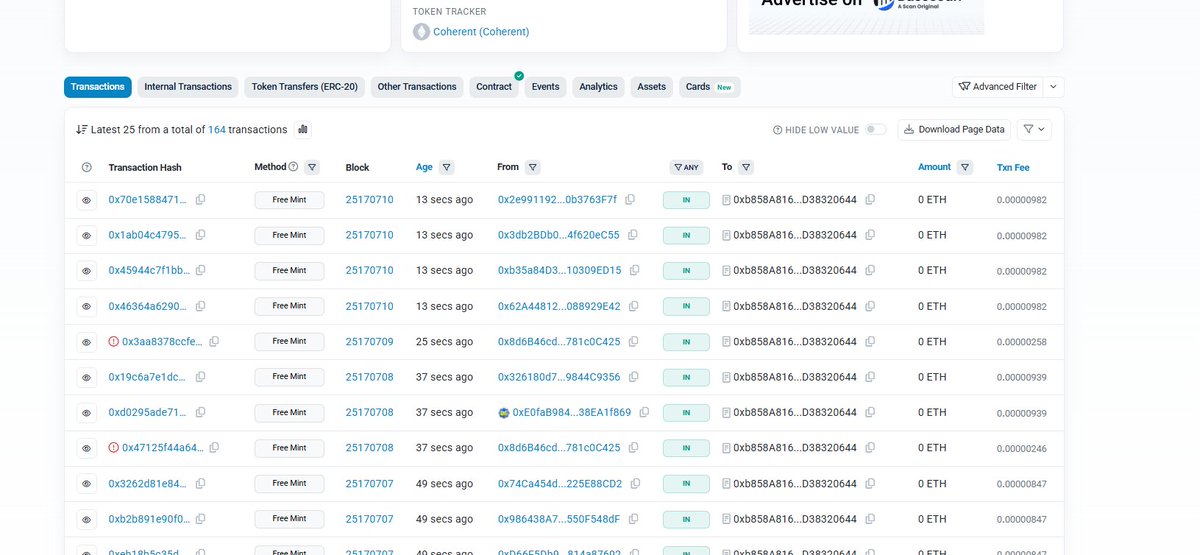Copy From address 0x2e991192...0b3763F7f
The image size is (1200, 555).
(x=630, y=200)
